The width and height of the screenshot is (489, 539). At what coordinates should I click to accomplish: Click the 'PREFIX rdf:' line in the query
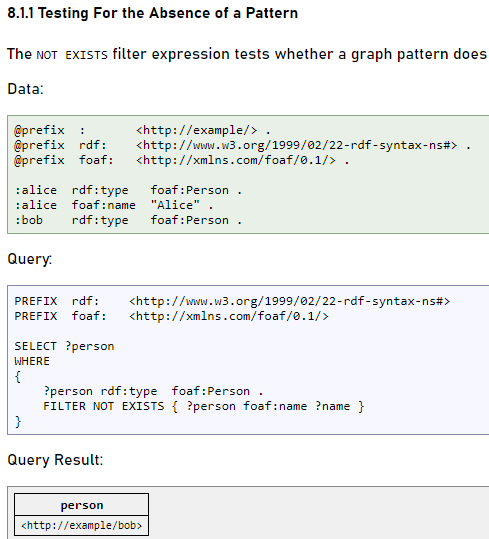click(x=232, y=301)
